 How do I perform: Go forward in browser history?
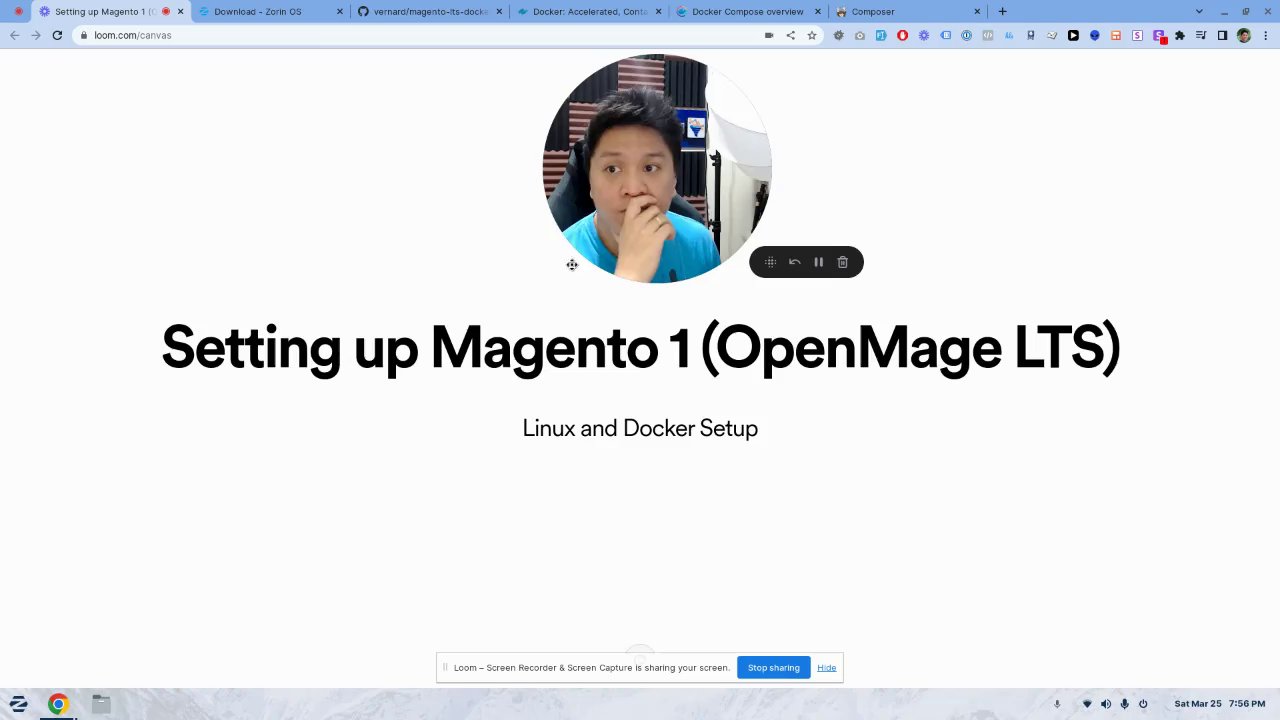pyautogui.click(x=35, y=35)
